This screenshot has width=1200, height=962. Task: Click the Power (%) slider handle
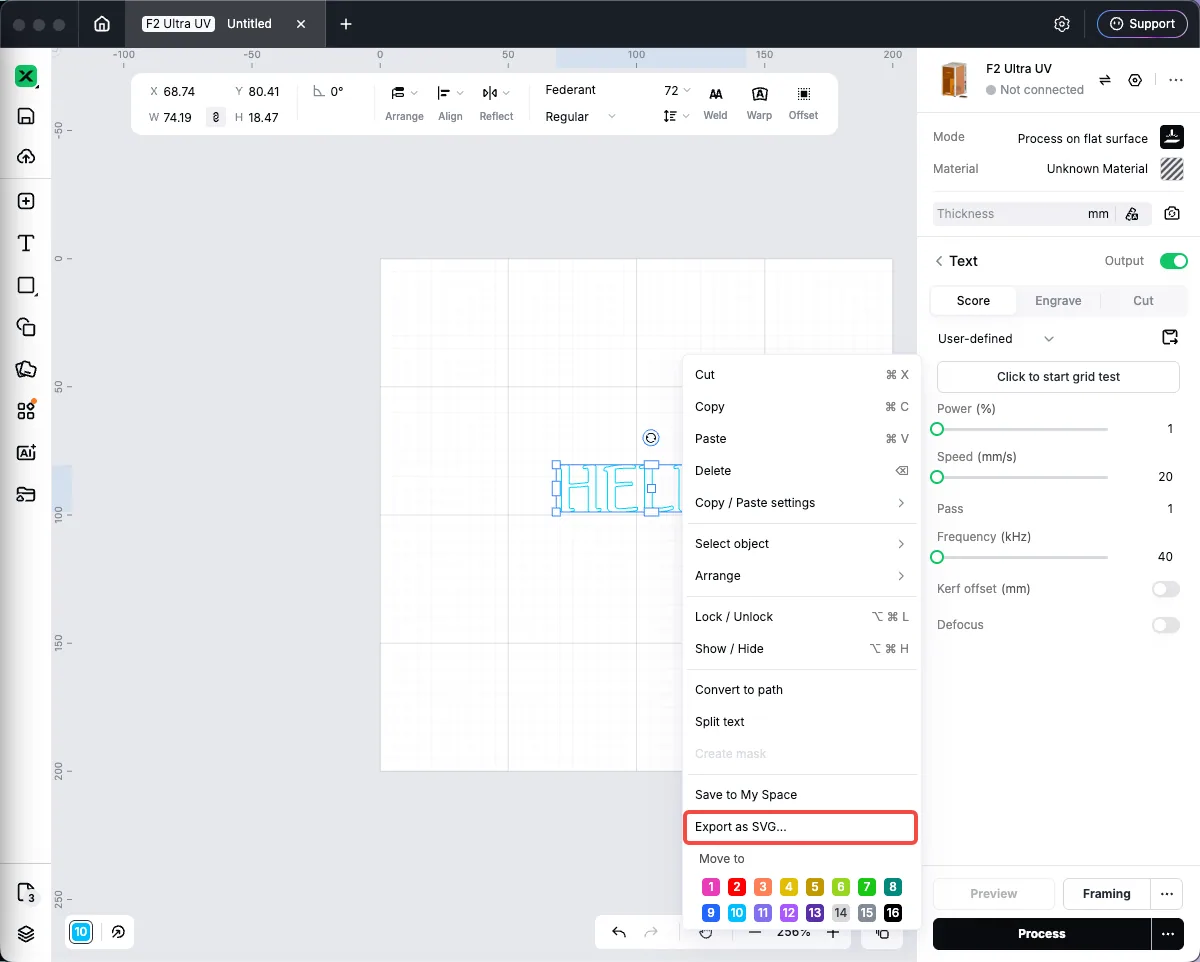coord(937,429)
